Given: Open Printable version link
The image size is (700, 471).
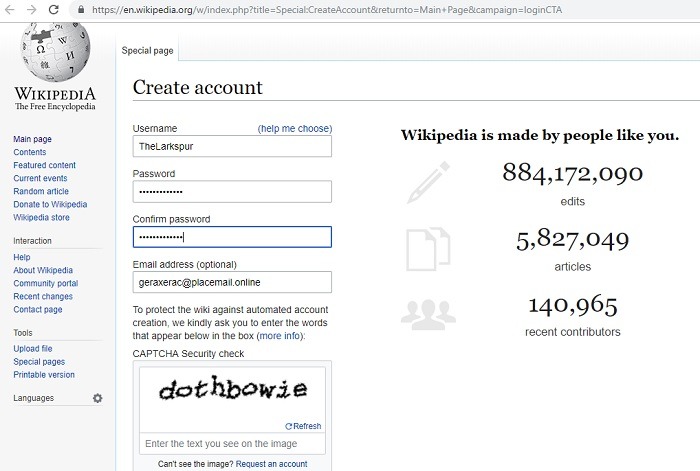Looking at the screenshot, I should [44, 375].
